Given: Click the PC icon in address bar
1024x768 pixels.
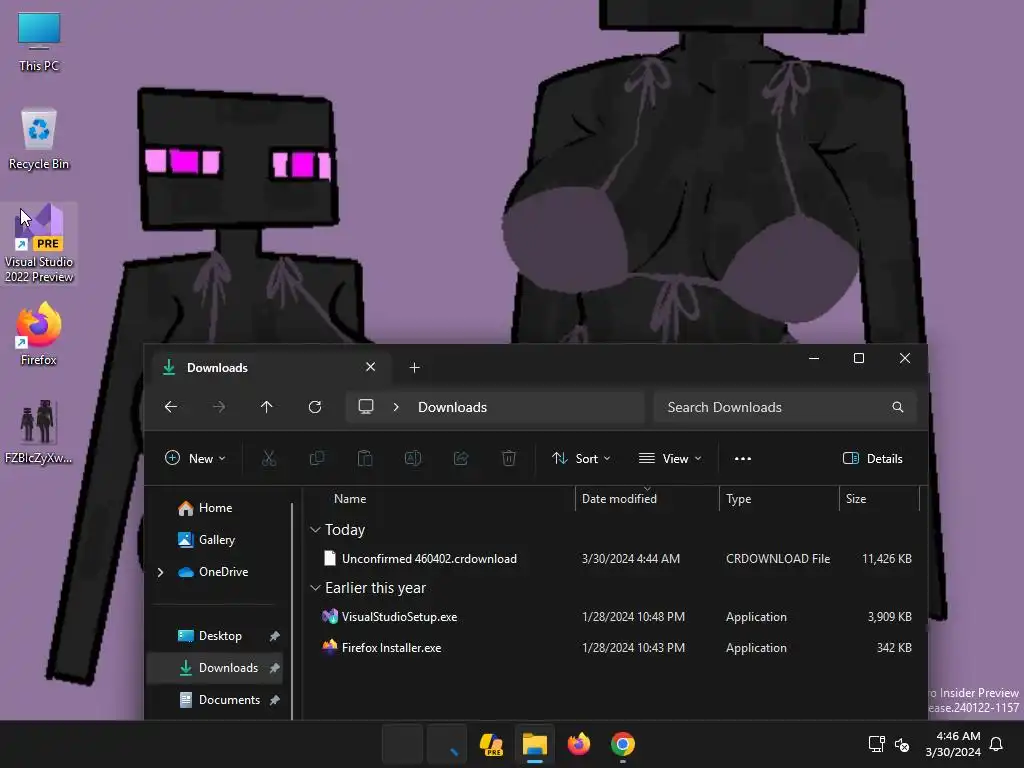Looking at the screenshot, I should coord(366,407).
